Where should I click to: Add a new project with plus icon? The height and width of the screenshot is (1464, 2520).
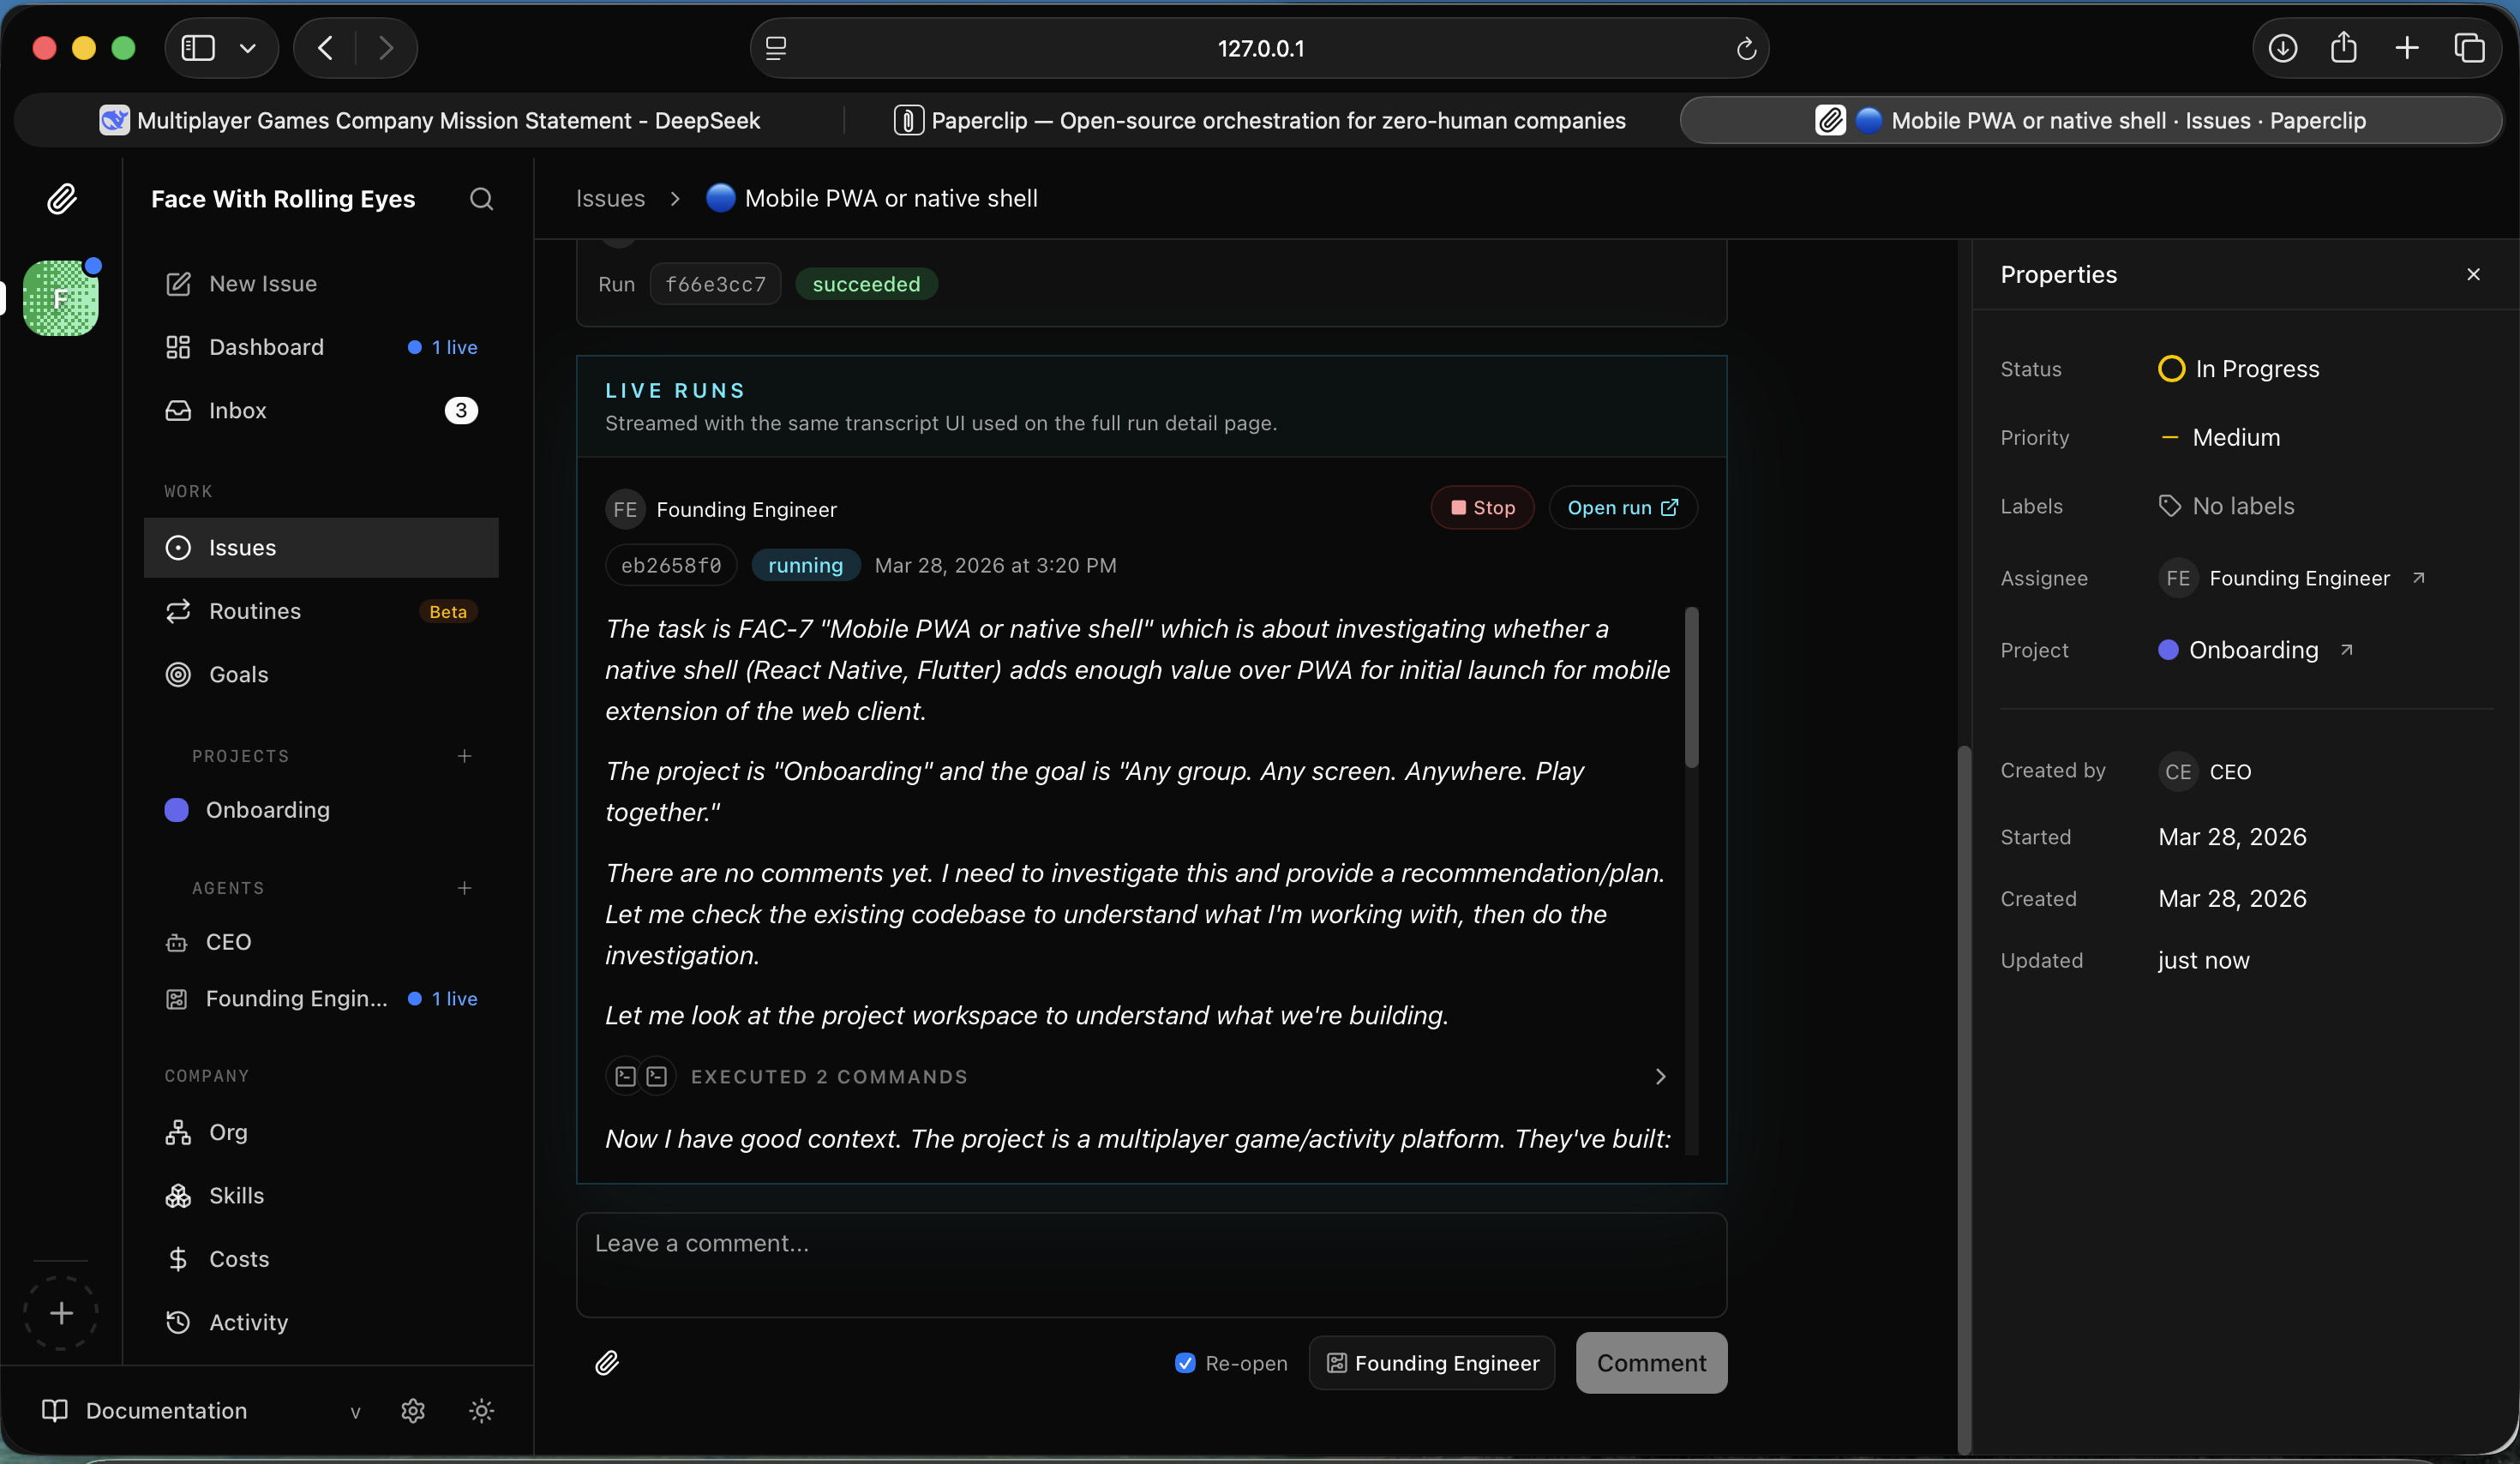(x=464, y=756)
